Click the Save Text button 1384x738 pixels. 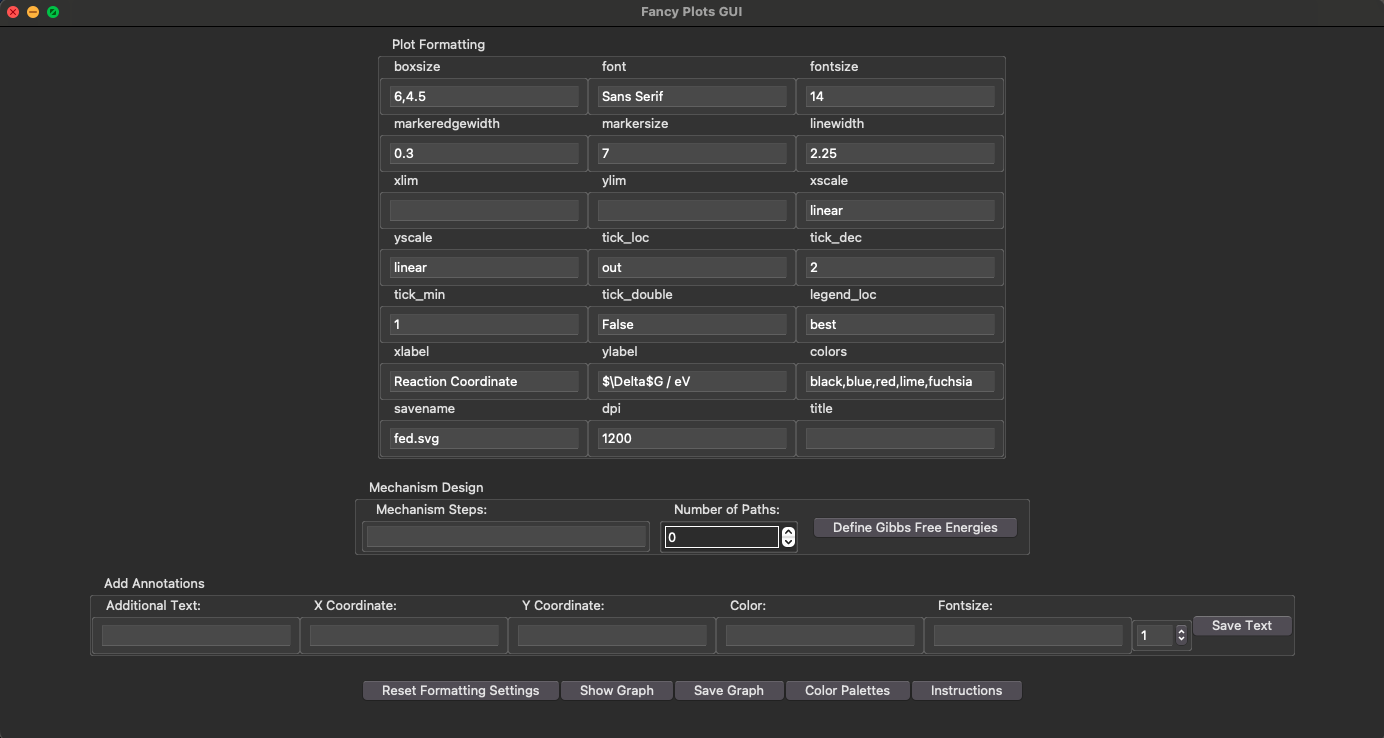tap(1242, 625)
